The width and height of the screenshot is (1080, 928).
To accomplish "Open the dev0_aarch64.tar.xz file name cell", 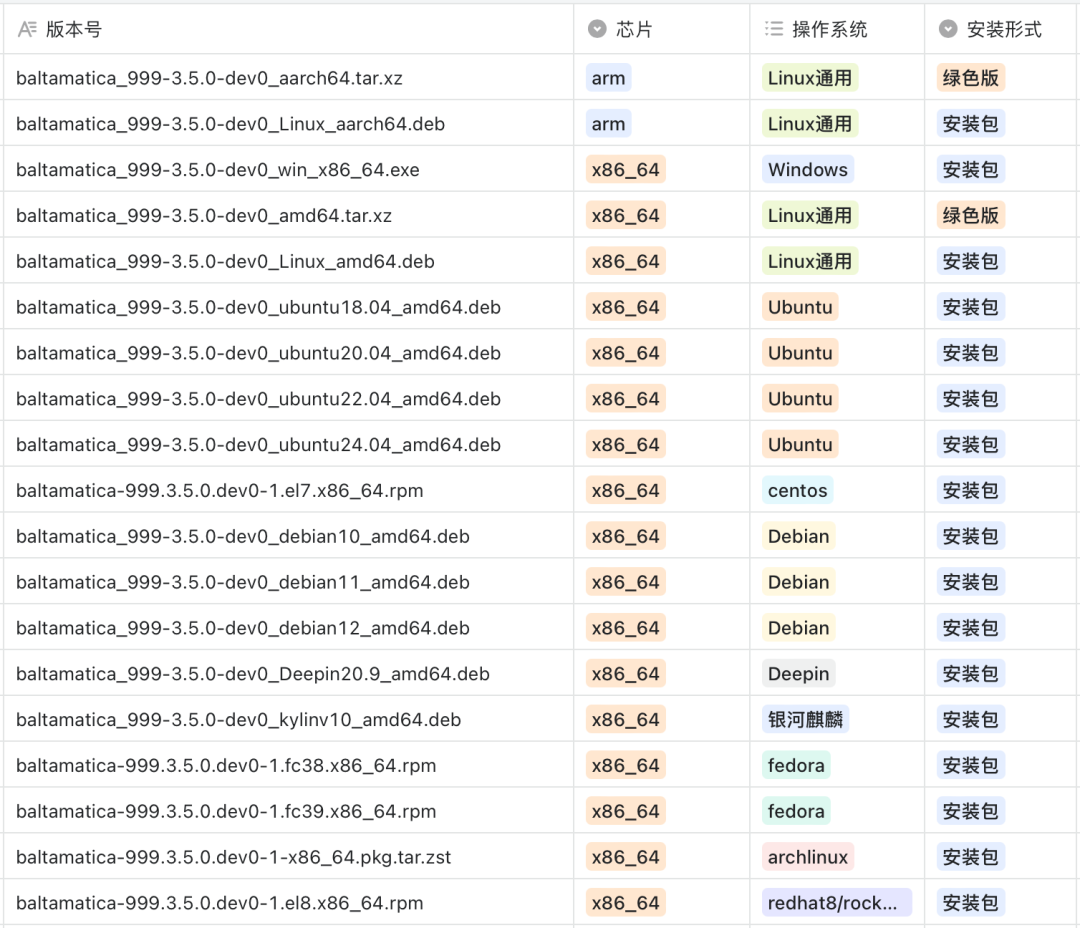I will pyautogui.click(x=209, y=78).
